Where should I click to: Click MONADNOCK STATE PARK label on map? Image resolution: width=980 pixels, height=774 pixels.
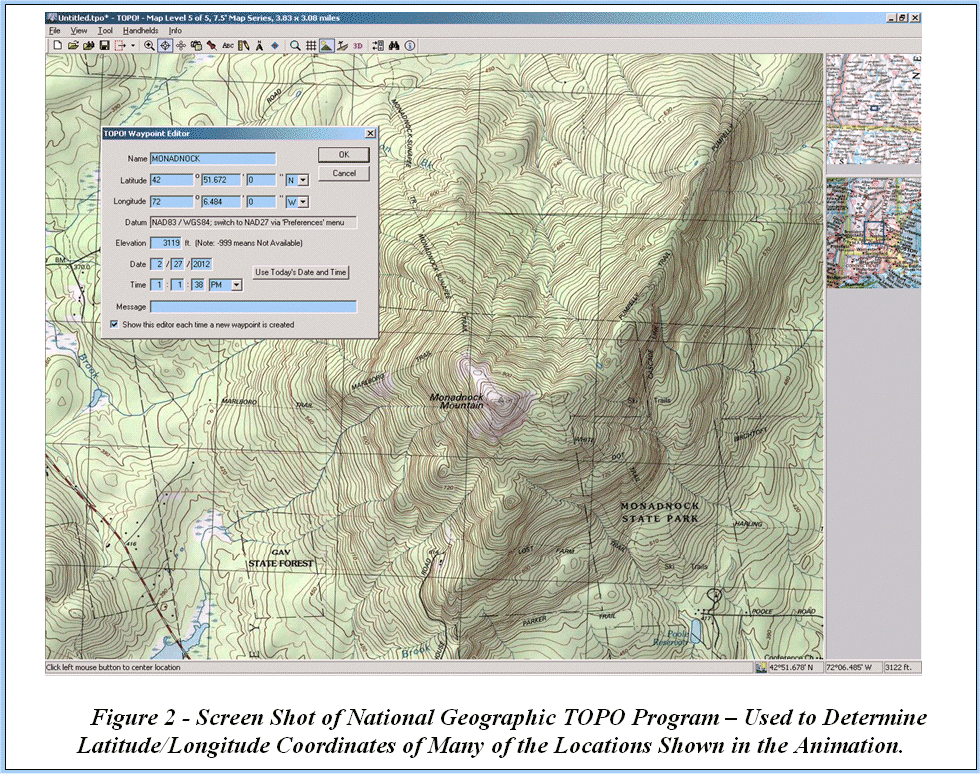point(659,512)
